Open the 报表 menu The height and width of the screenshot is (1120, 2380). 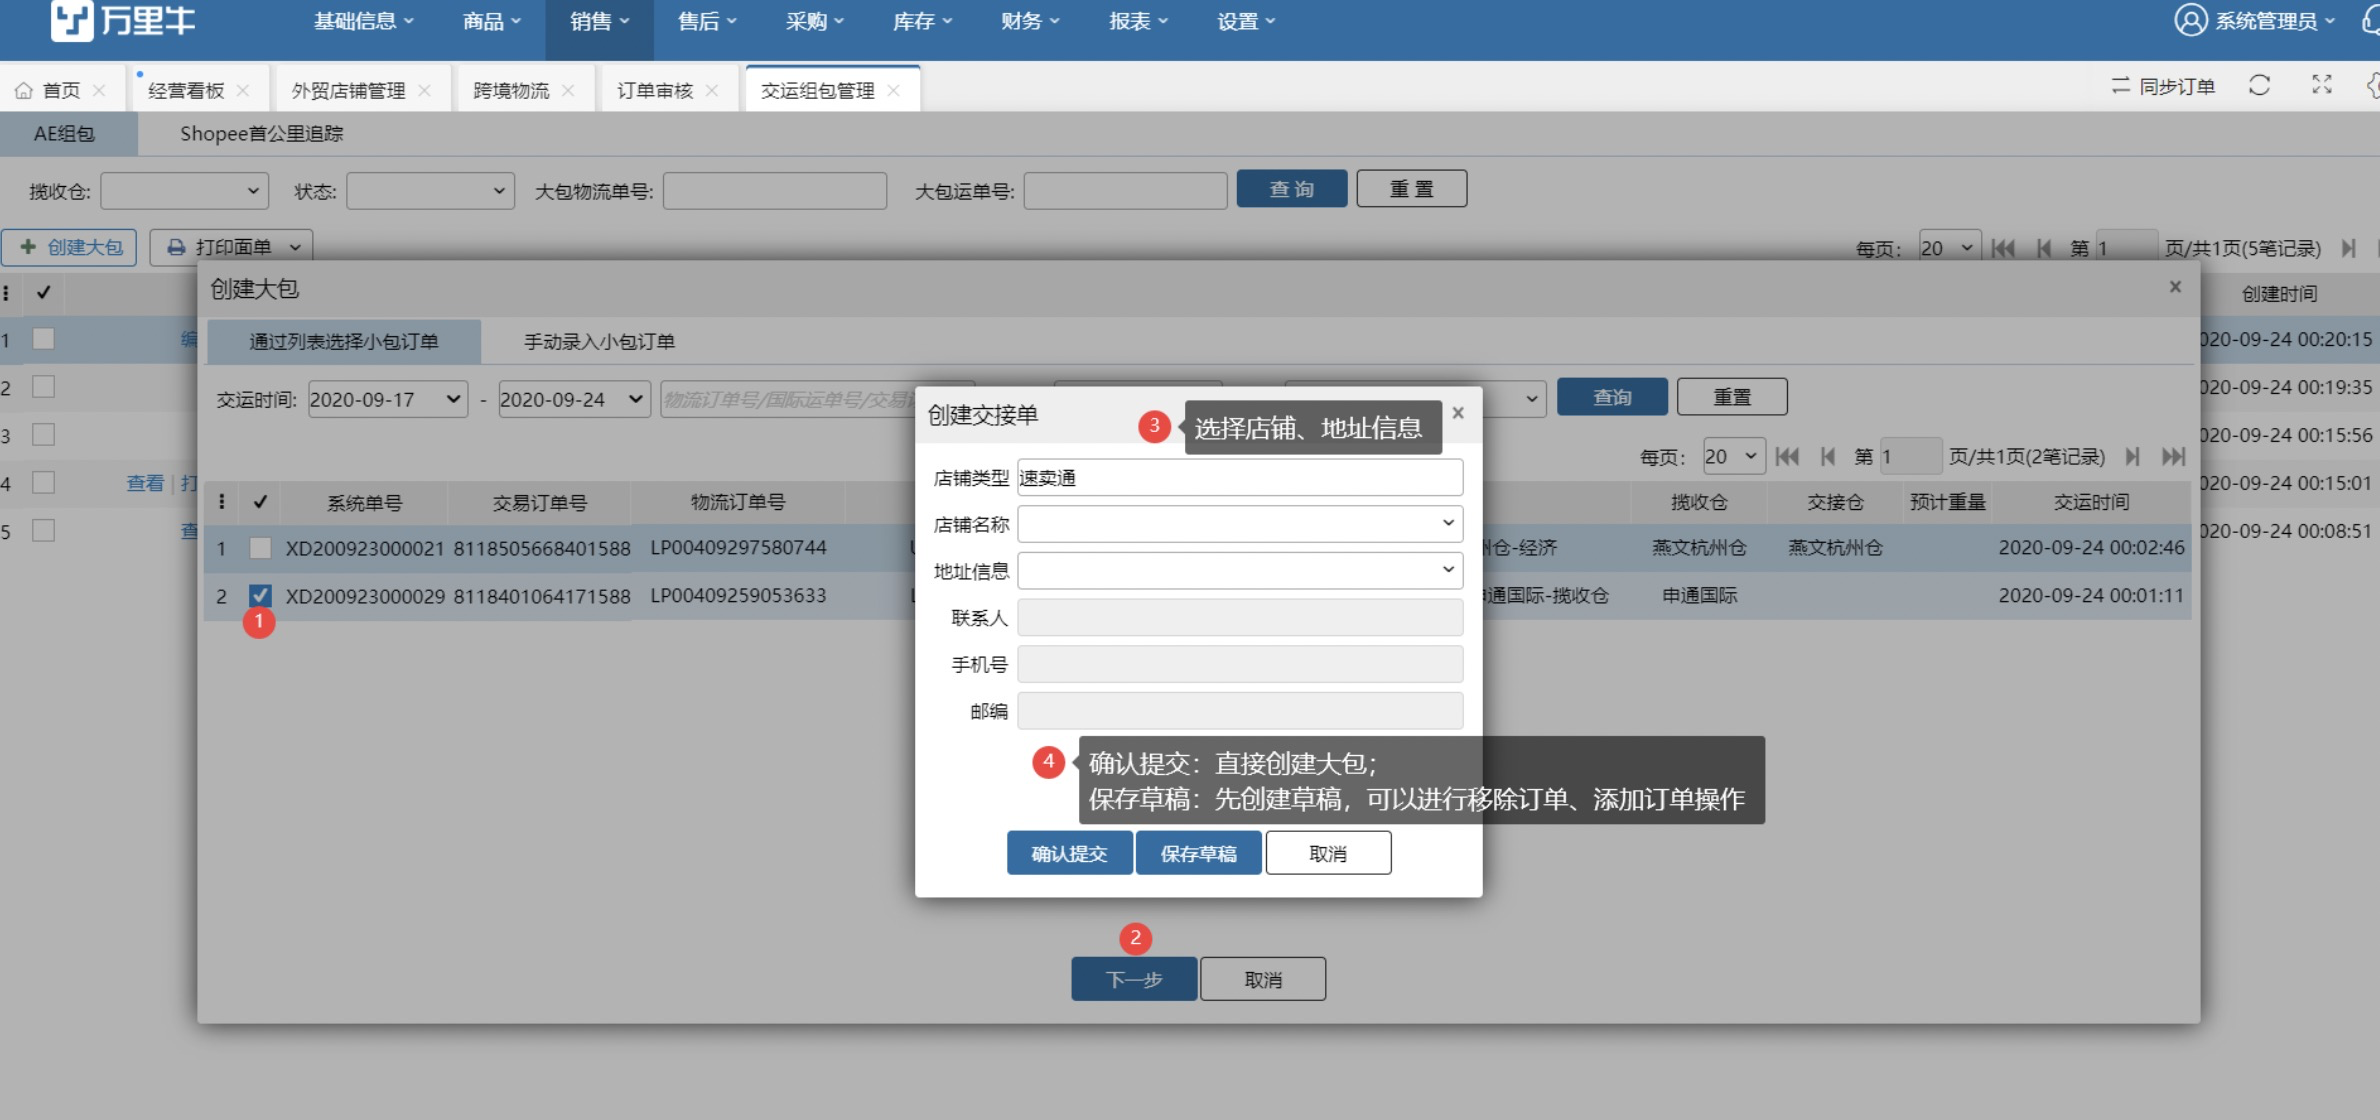[1138, 22]
